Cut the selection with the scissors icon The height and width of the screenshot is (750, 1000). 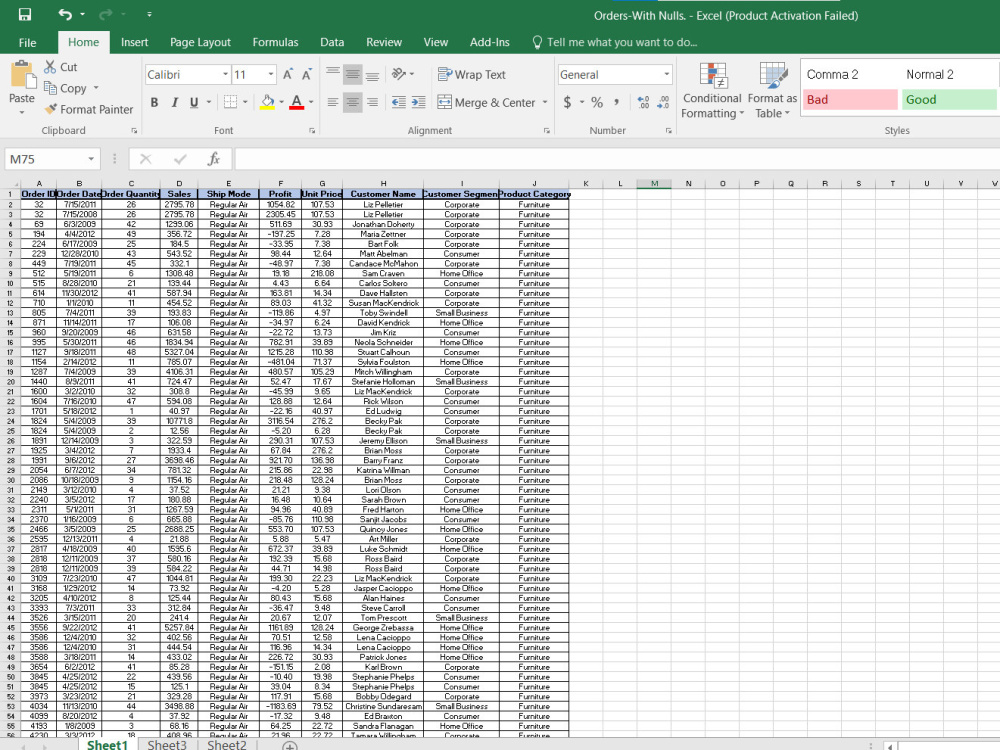50,67
